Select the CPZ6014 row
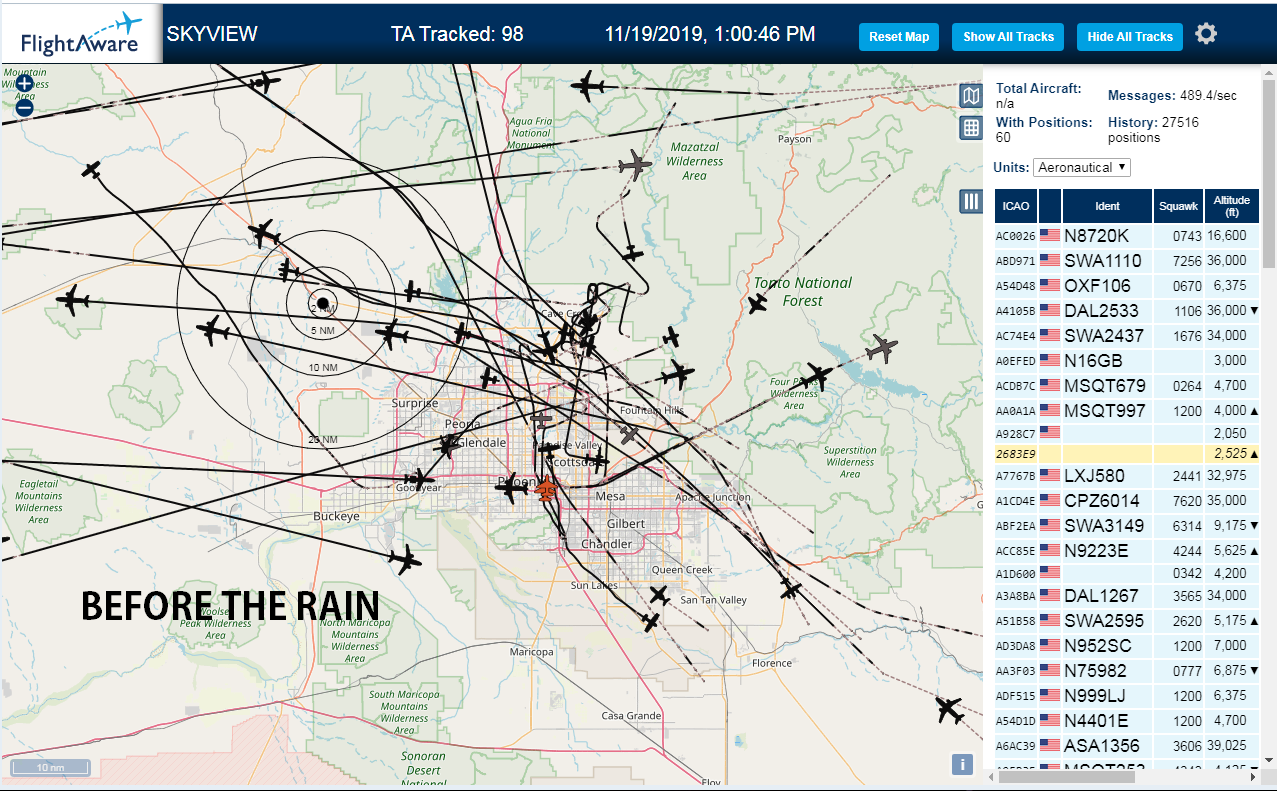The width and height of the screenshot is (1277, 791). click(x=1128, y=501)
